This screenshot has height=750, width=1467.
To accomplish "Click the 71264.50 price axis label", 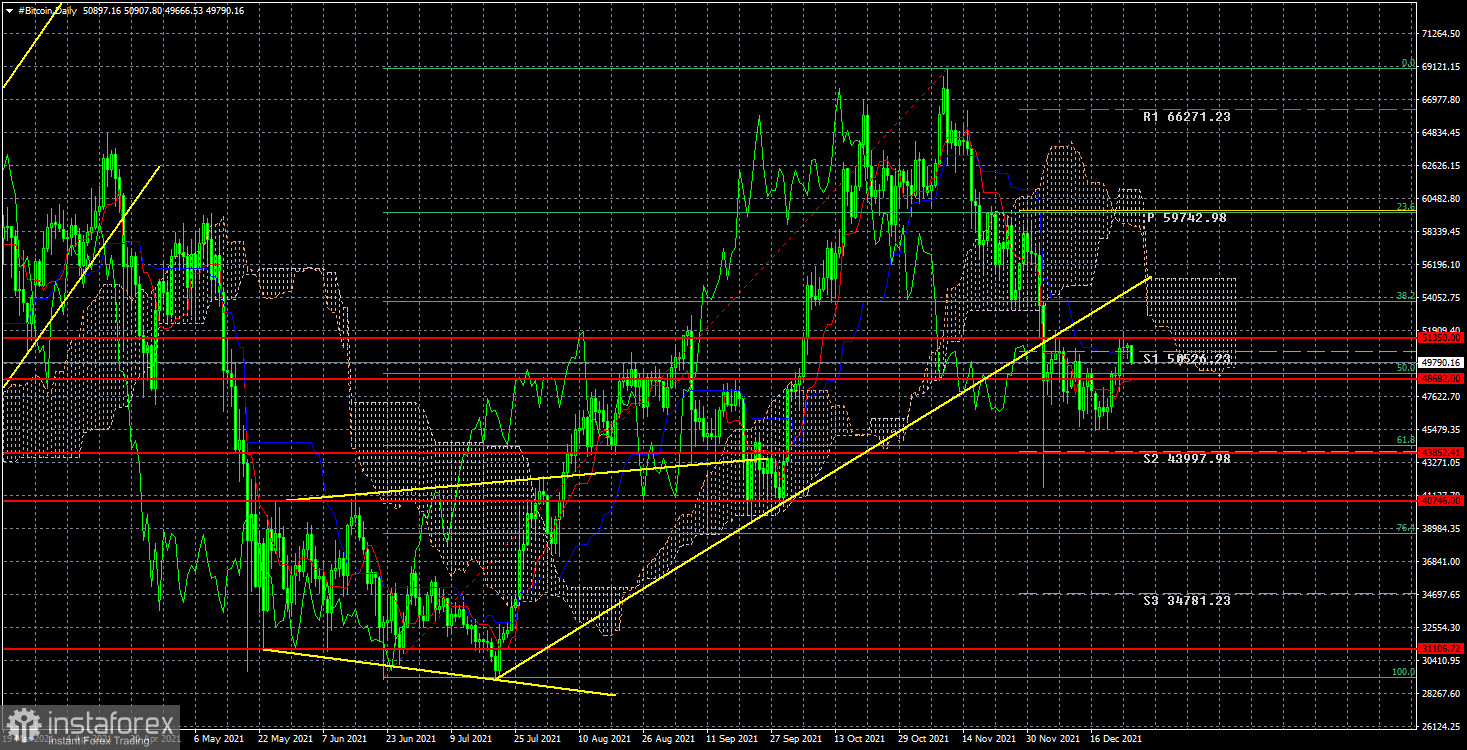I will (x=1441, y=33).
